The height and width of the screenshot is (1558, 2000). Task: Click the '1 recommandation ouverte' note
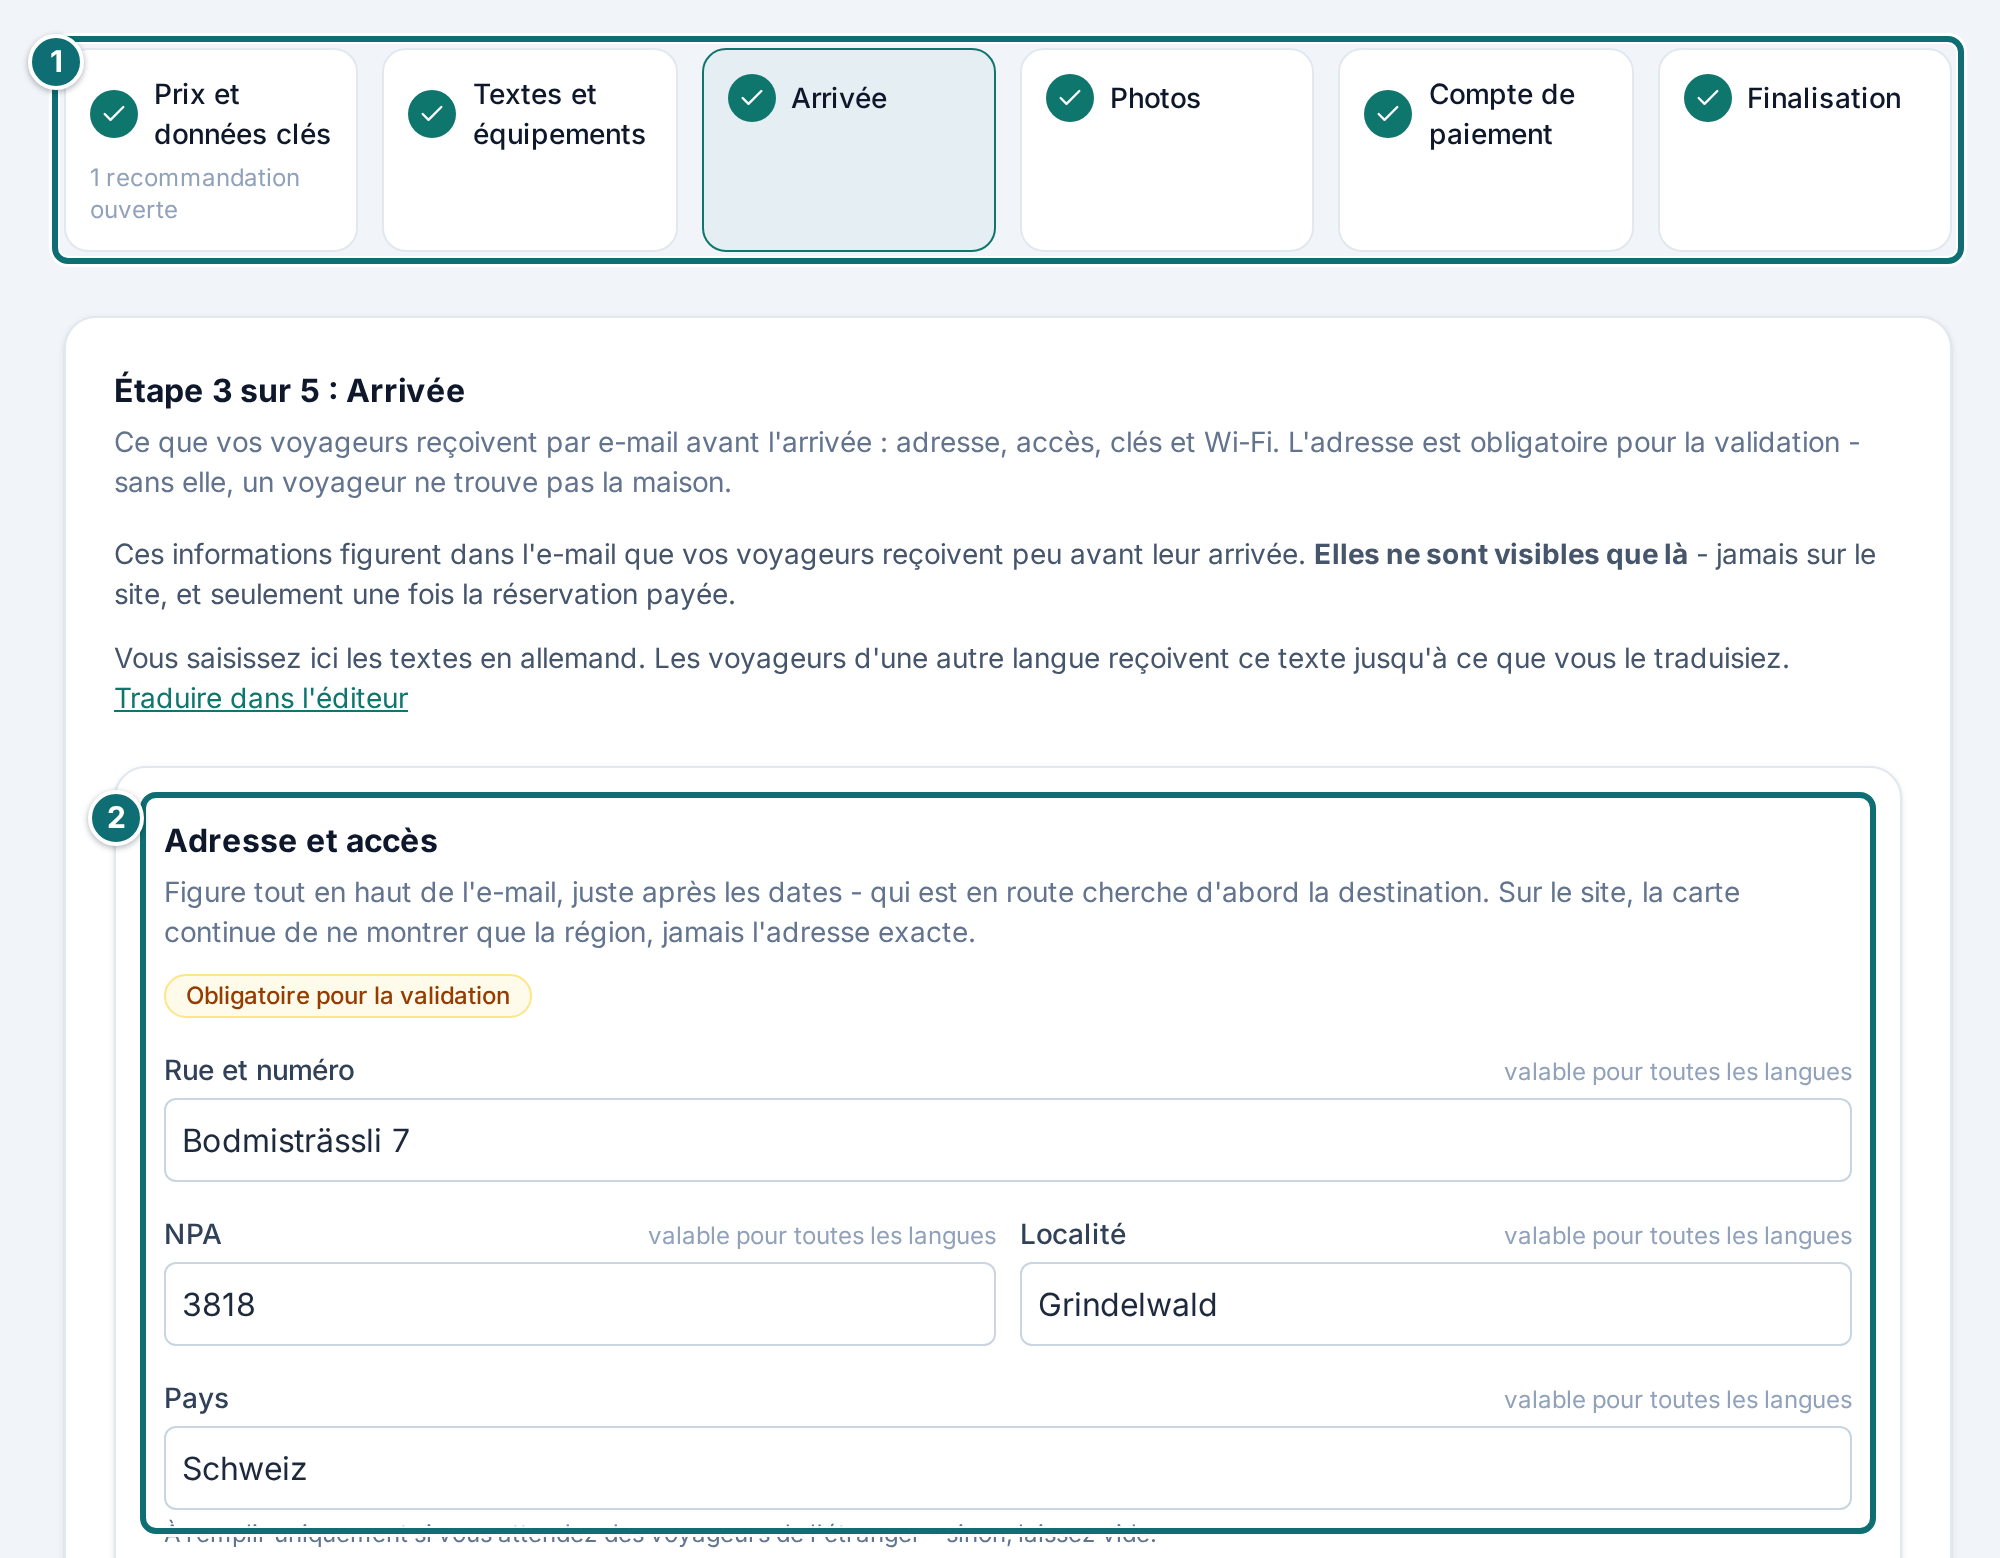195,194
